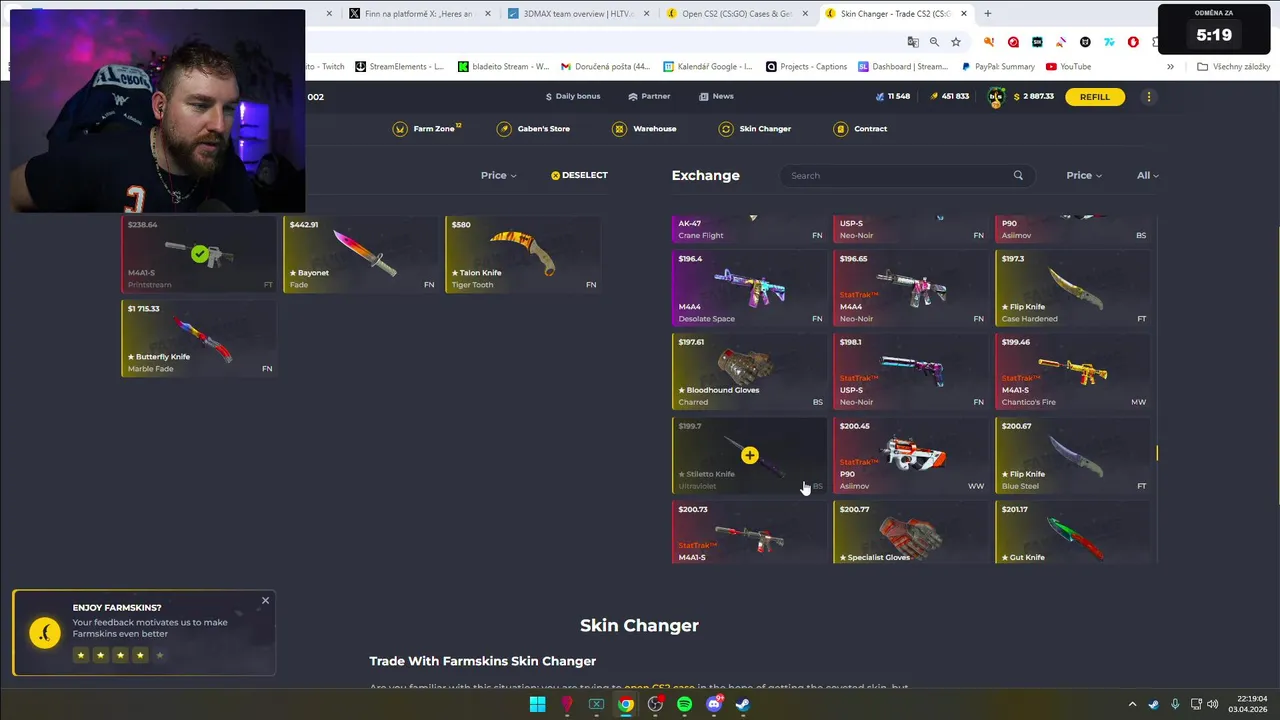Viewport: 1280px width, 720px height.
Task: Show hidden system tray icons
Action: pos(1132,704)
